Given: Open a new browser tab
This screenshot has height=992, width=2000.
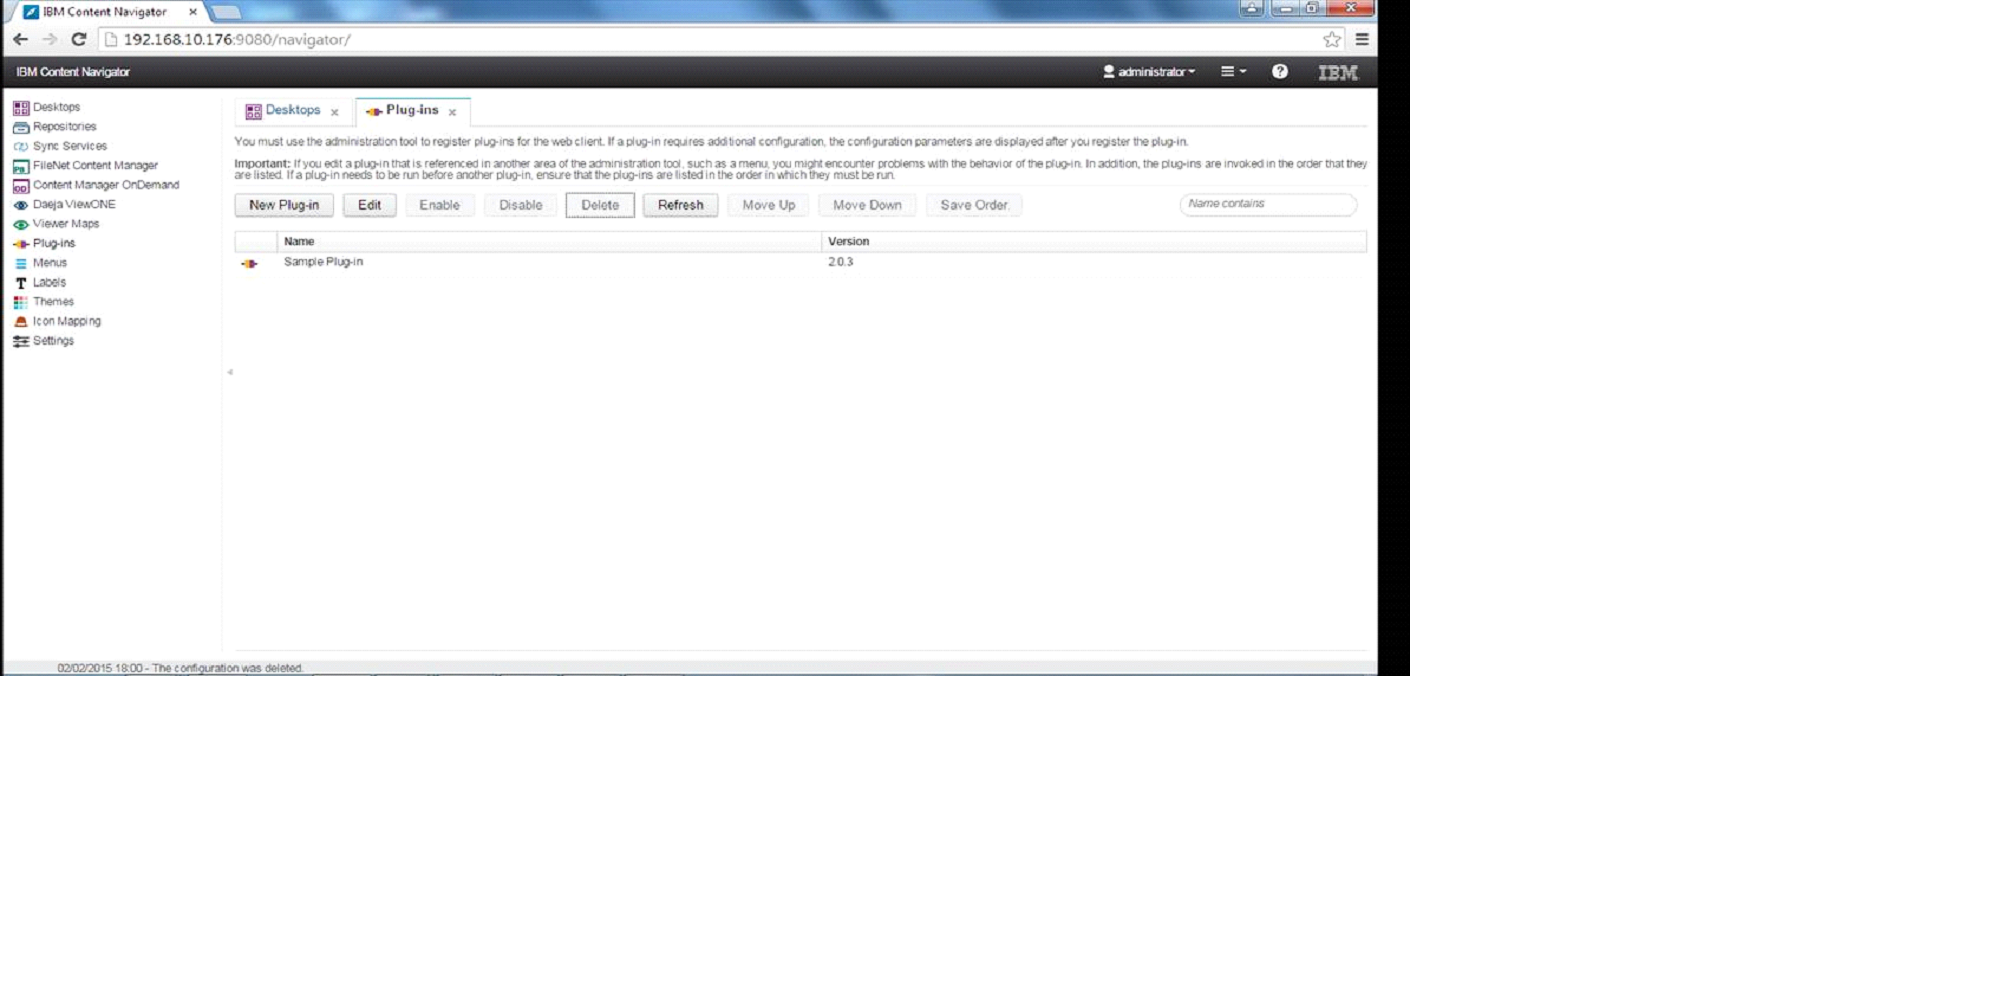Looking at the screenshot, I should pos(226,12).
